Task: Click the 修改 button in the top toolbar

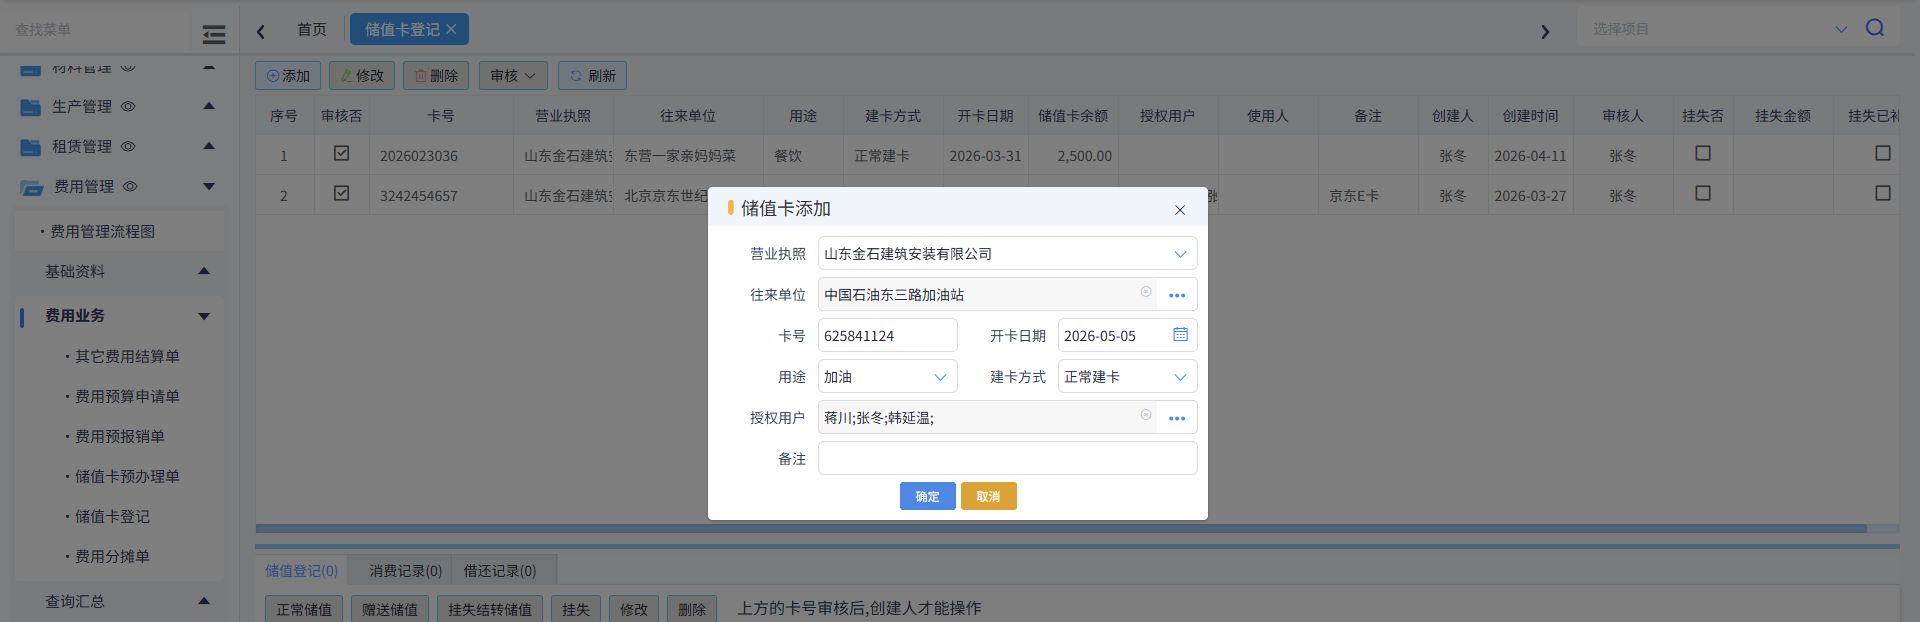Action: [x=362, y=76]
